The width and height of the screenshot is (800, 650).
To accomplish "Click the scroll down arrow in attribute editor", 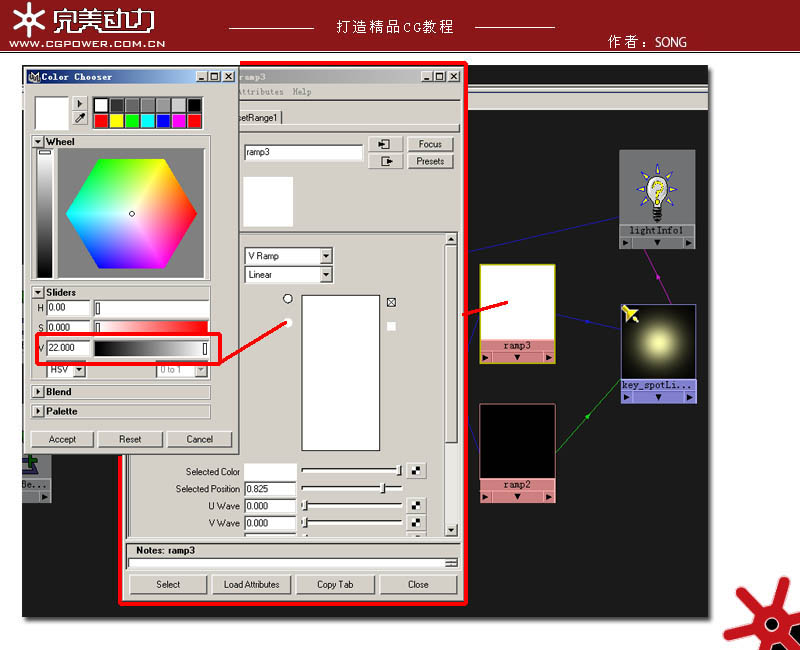I will (x=451, y=530).
